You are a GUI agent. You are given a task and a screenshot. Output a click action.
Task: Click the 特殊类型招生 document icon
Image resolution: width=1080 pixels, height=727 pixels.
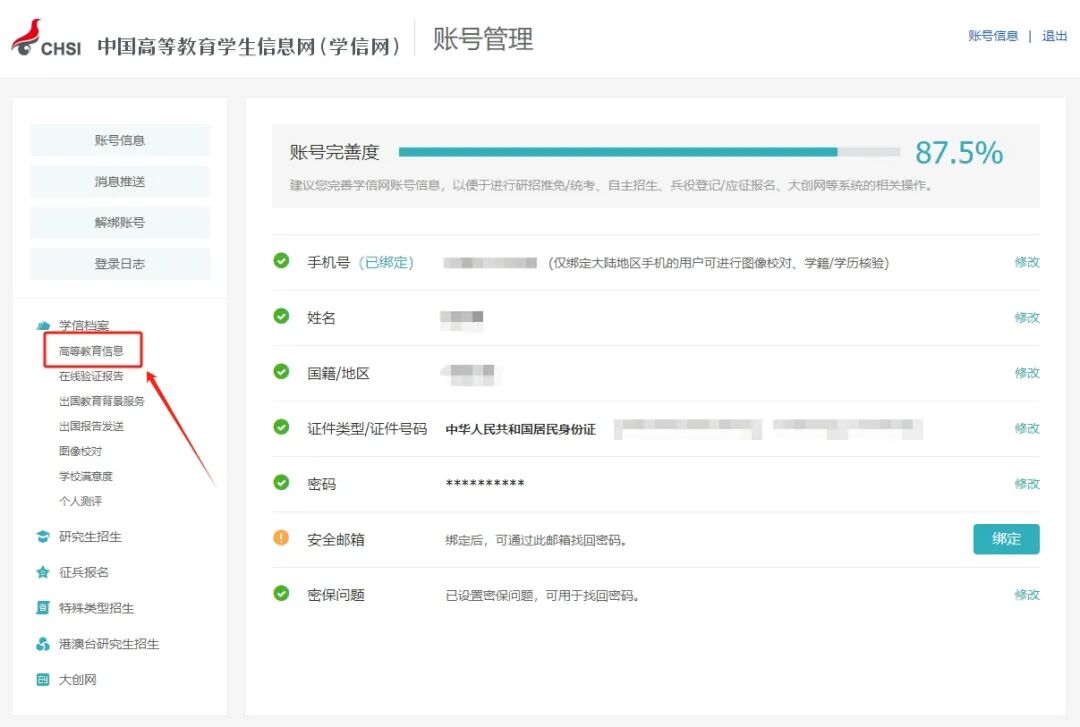43,608
